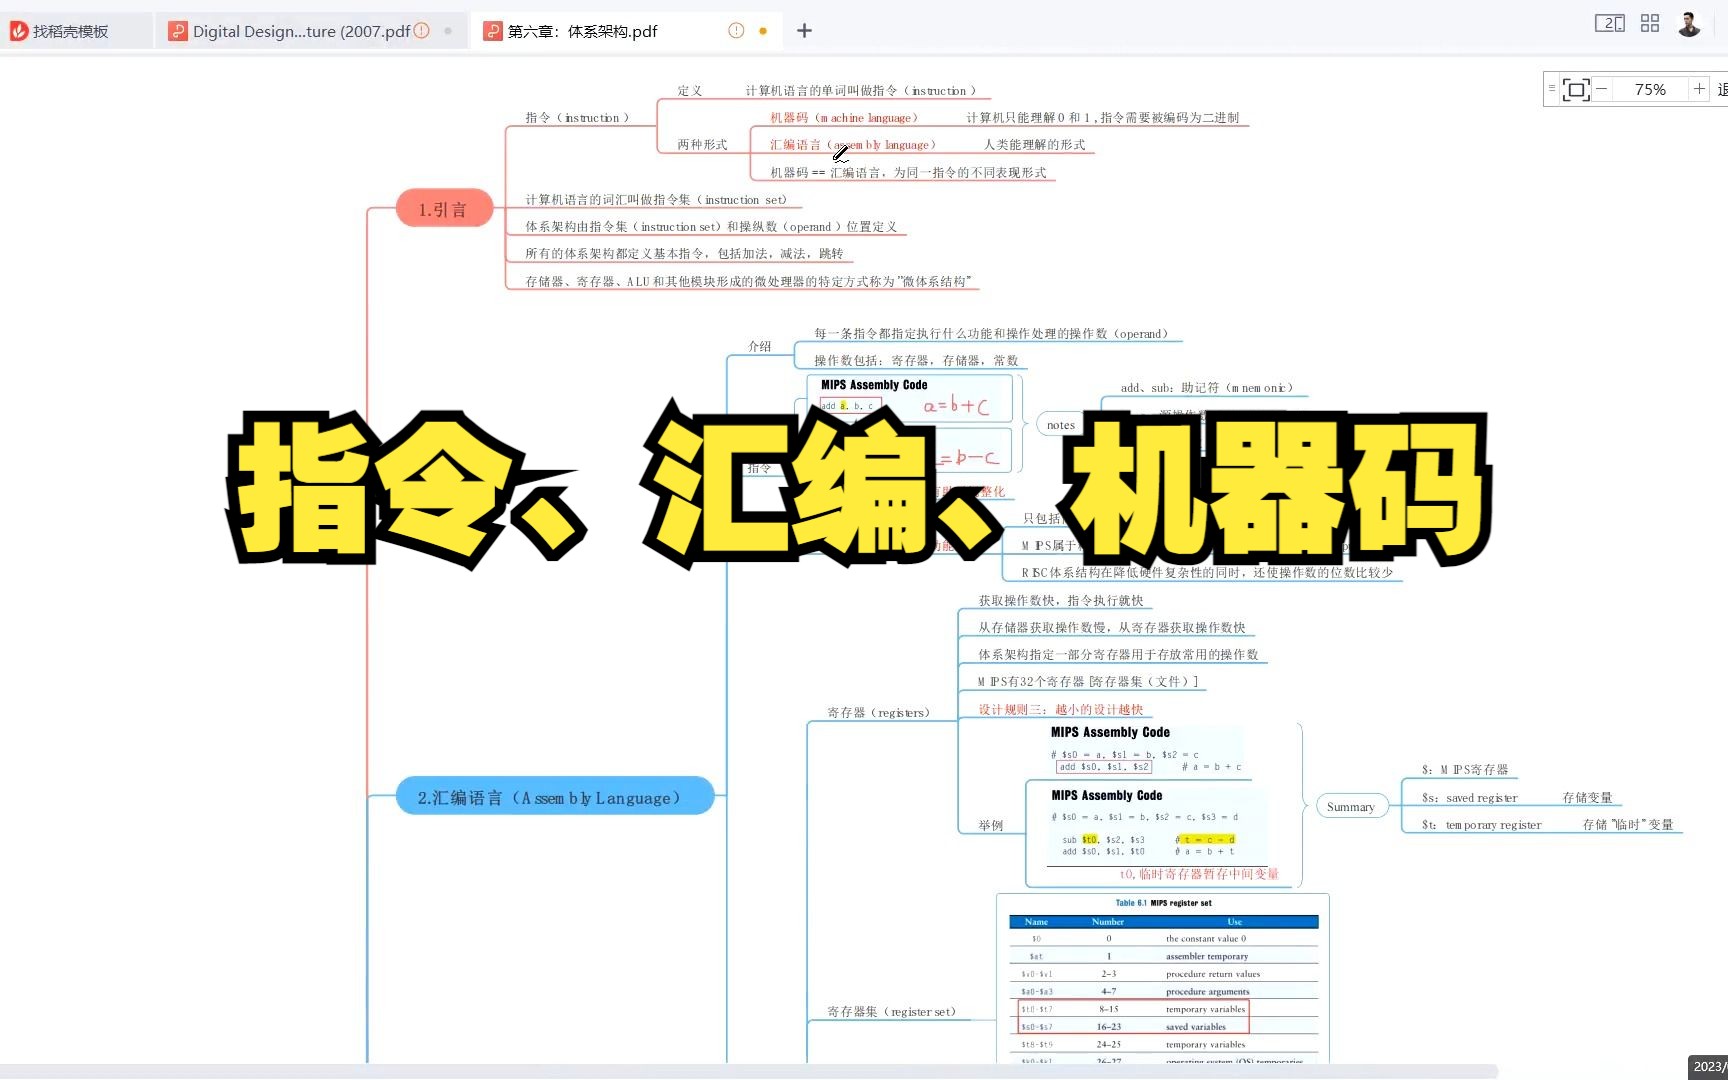The width and height of the screenshot is (1728, 1080).
Task: Click the dual-window "2" view icon
Action: pyautogui.click(x=1609, y=22)
